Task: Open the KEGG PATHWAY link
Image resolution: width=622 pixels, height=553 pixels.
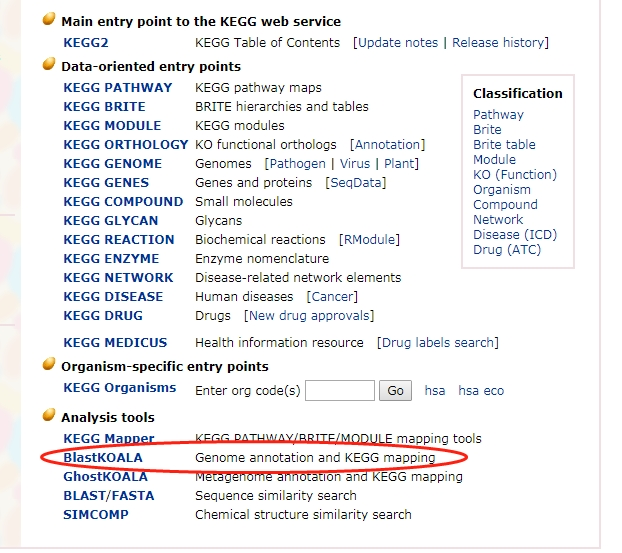Action: click(117, 88)
